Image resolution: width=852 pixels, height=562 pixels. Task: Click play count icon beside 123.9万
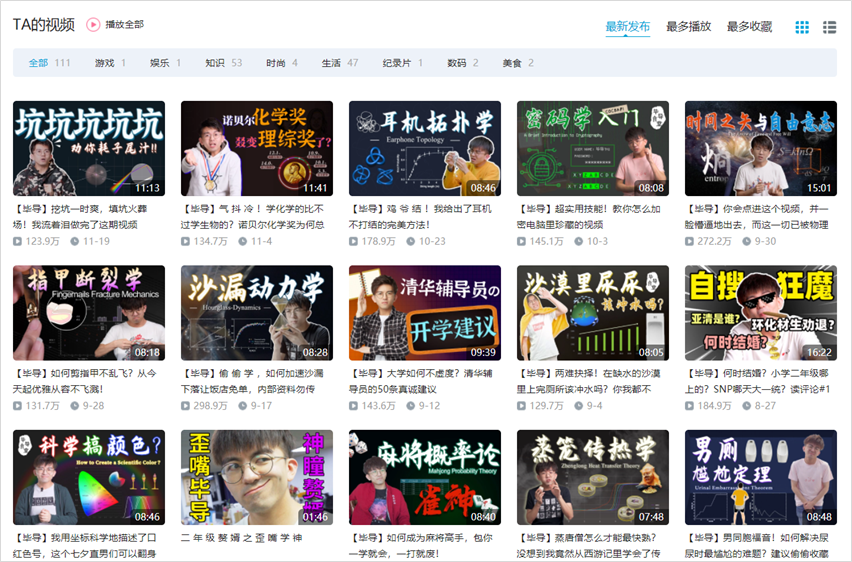point(17,241)
